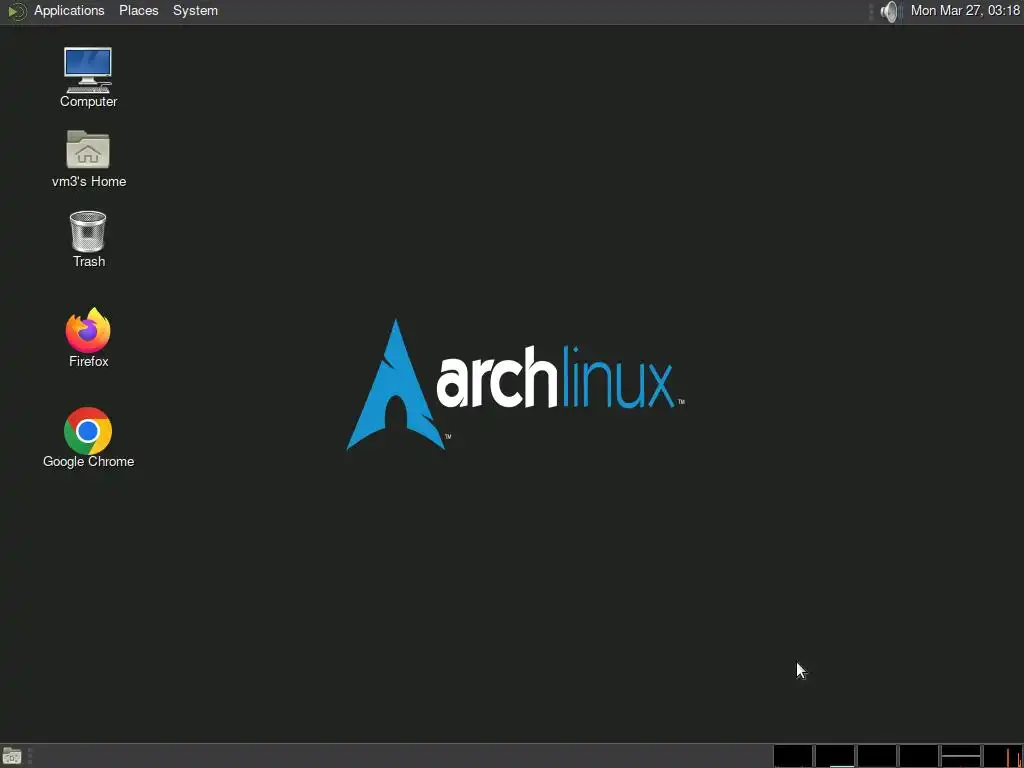Screen dimensions: 1024x768
Task: Open the calendar from the clock Mon Mar 27, 03:18
Action: (965, 11)
